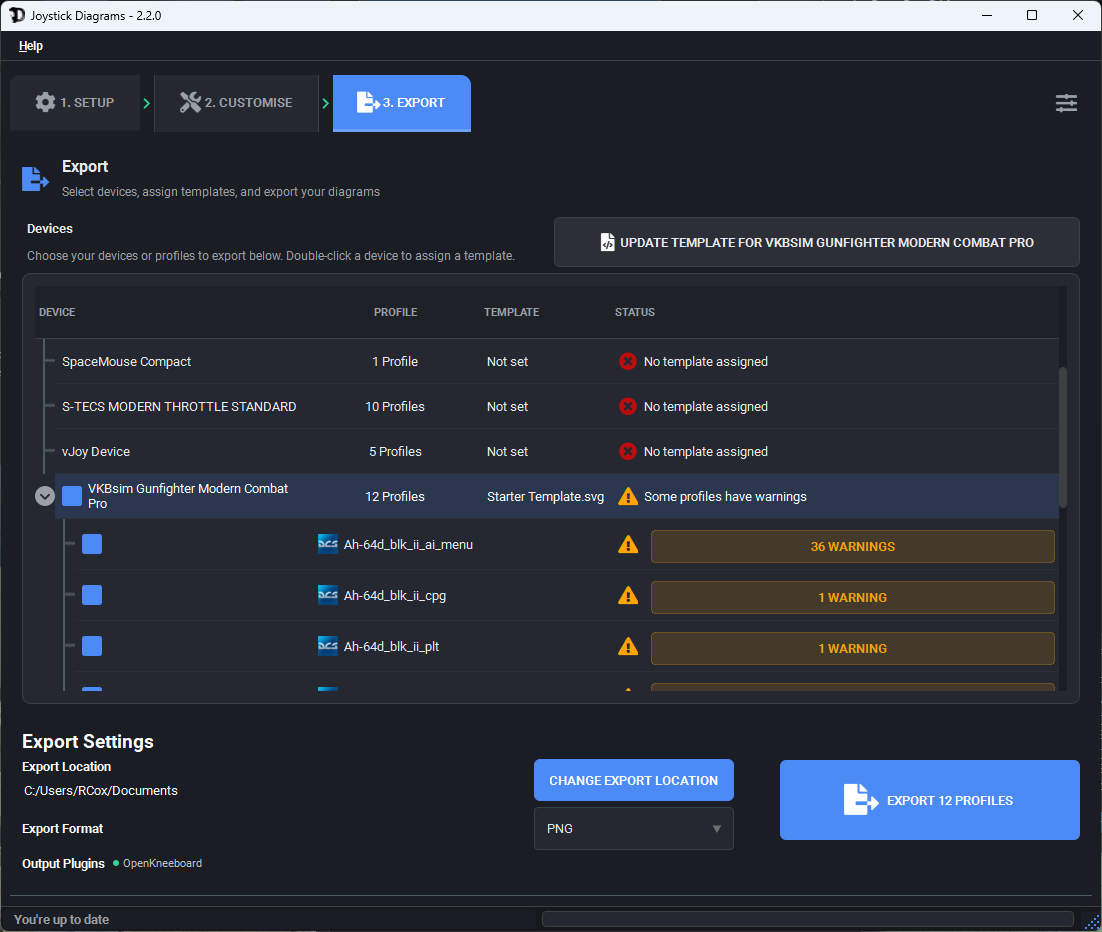The height and width of the screenshot is (932, 1102).
Task: Click the 1 Profile cell
Action: 395,361
